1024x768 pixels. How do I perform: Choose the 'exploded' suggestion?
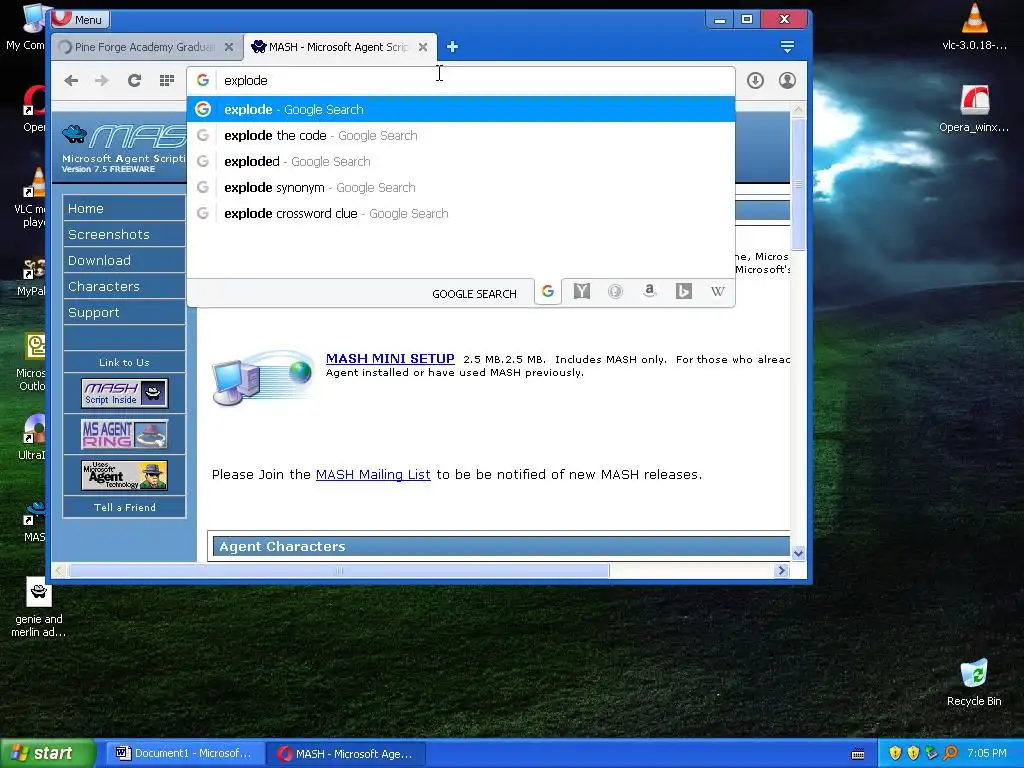tap(460, 161)
